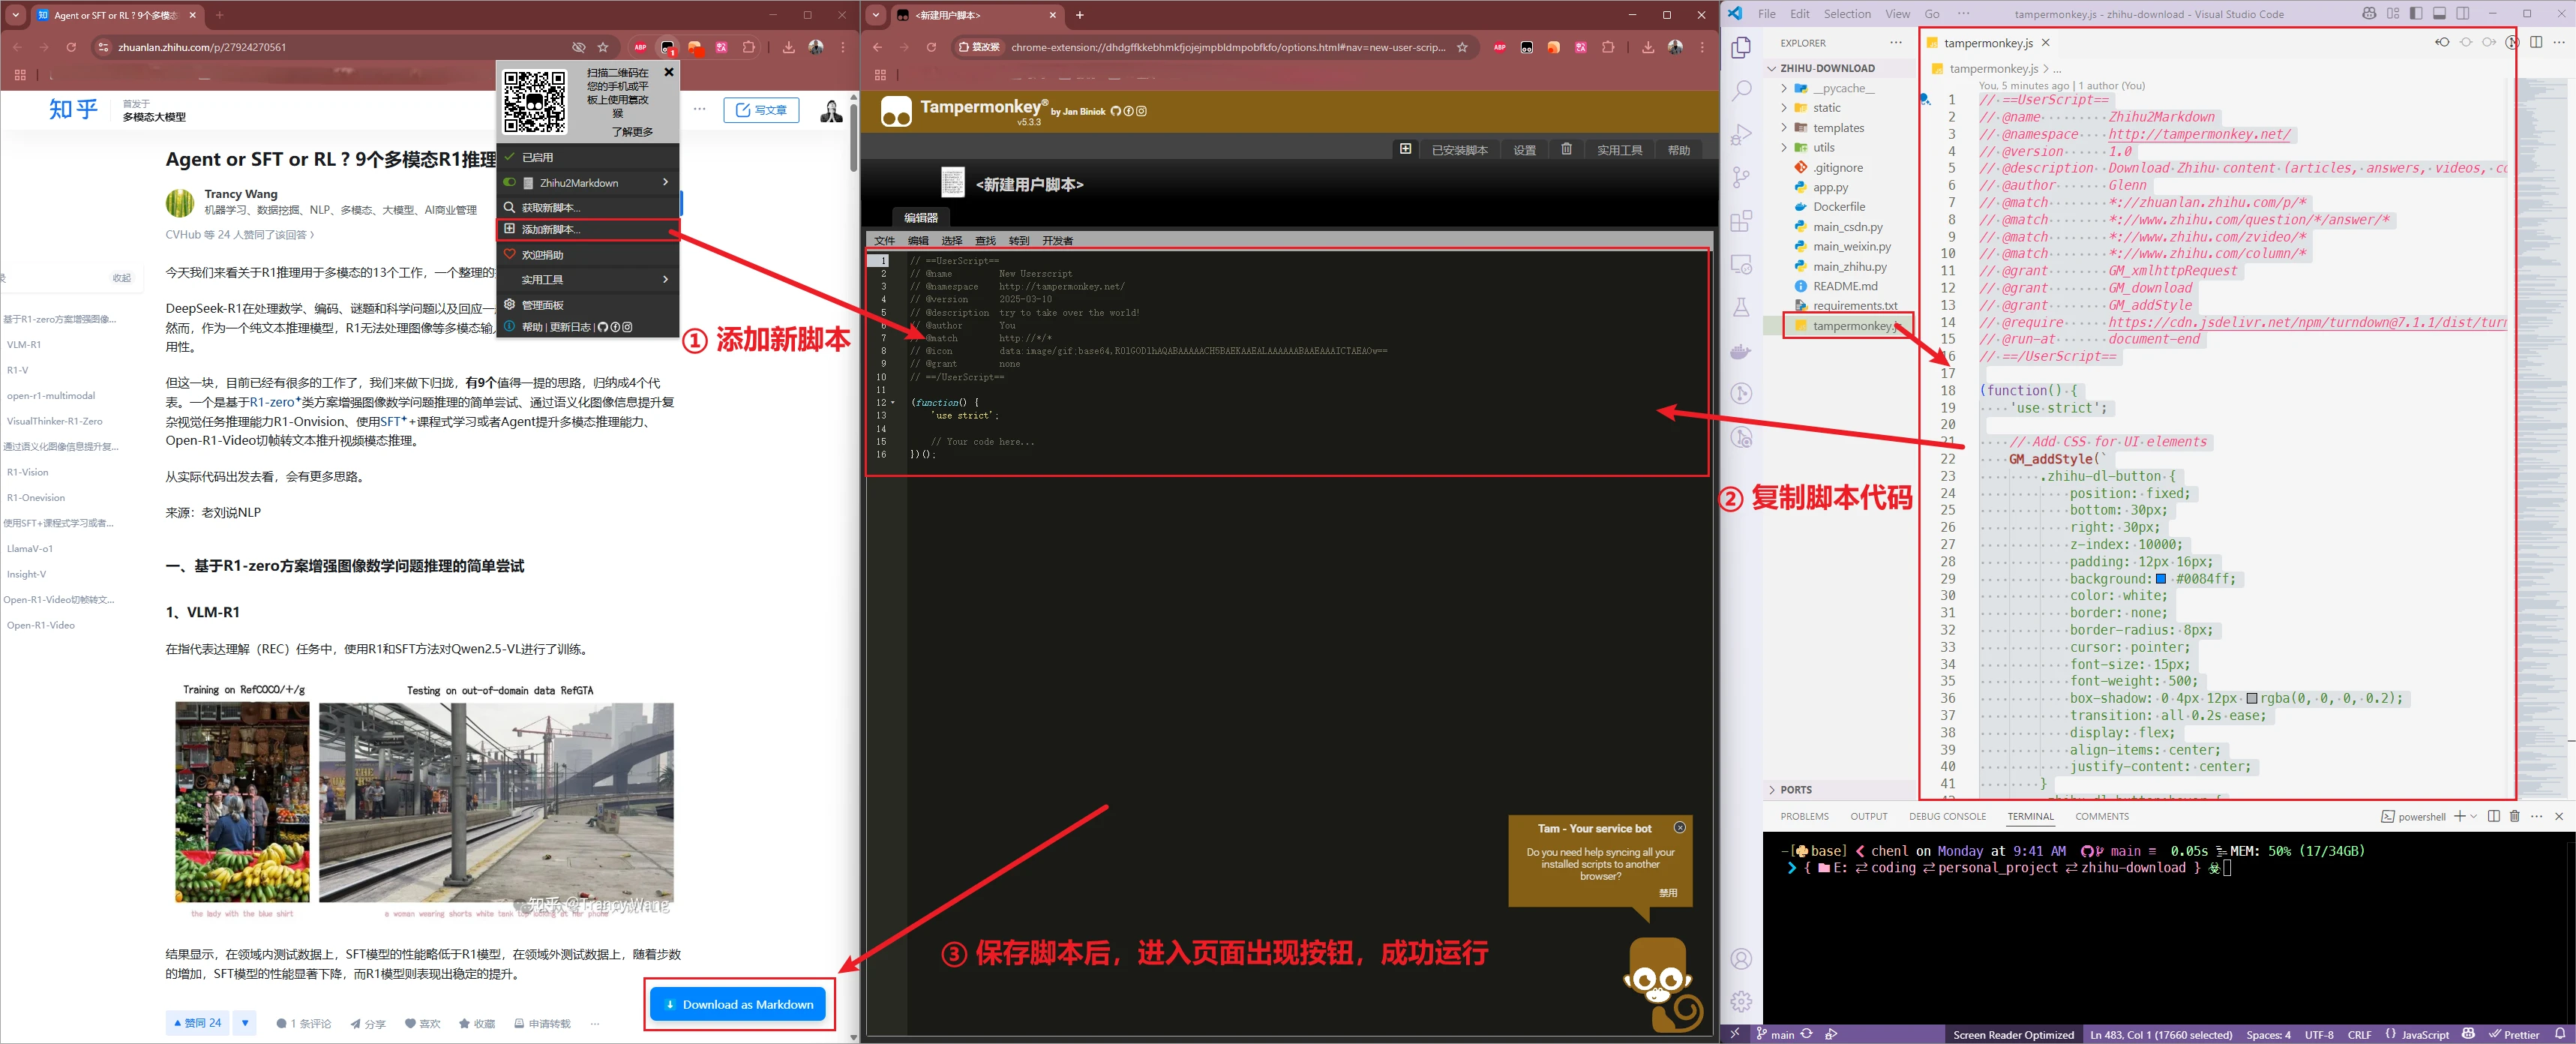This screenshot has width=2576, height=1044.
Task: Click the 赞同 24 upvote button
Action: (198, 1023)
